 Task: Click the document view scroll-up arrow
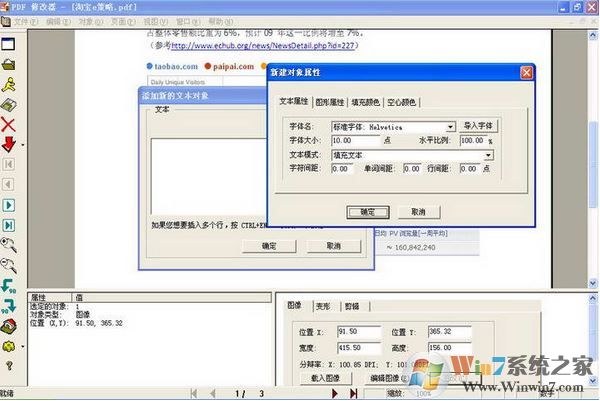pyautogui.click(x=593, y=36)
